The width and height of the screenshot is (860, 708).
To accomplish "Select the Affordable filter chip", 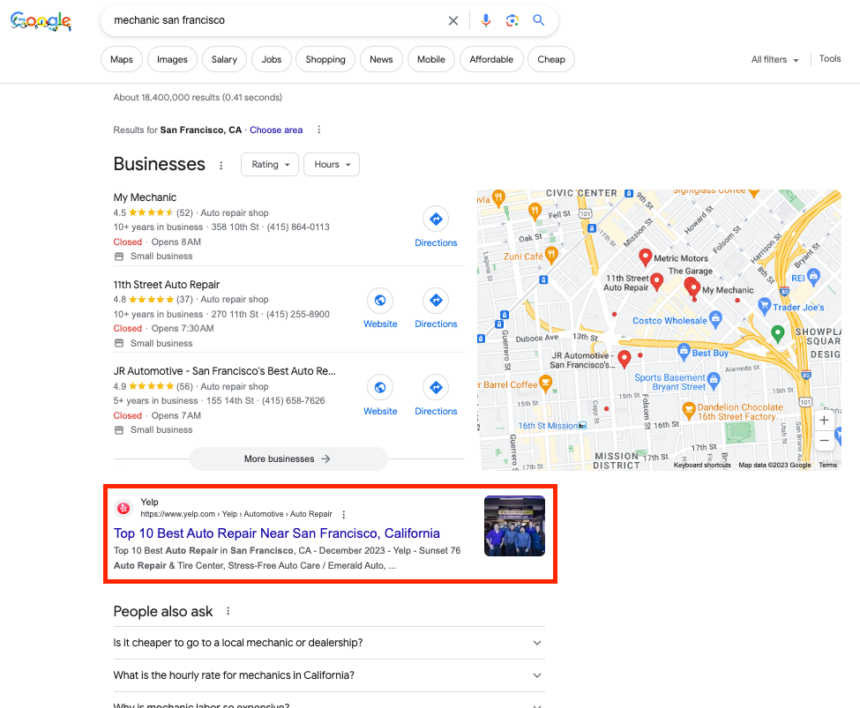I will click(x=491, y=59).
